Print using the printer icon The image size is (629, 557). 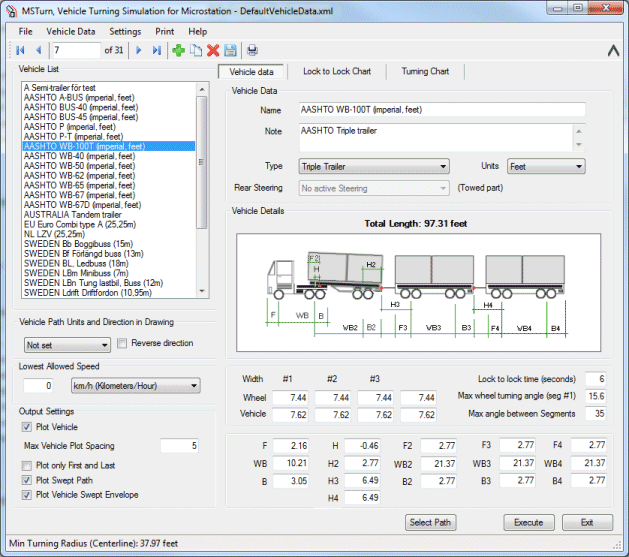coord(252,50)
